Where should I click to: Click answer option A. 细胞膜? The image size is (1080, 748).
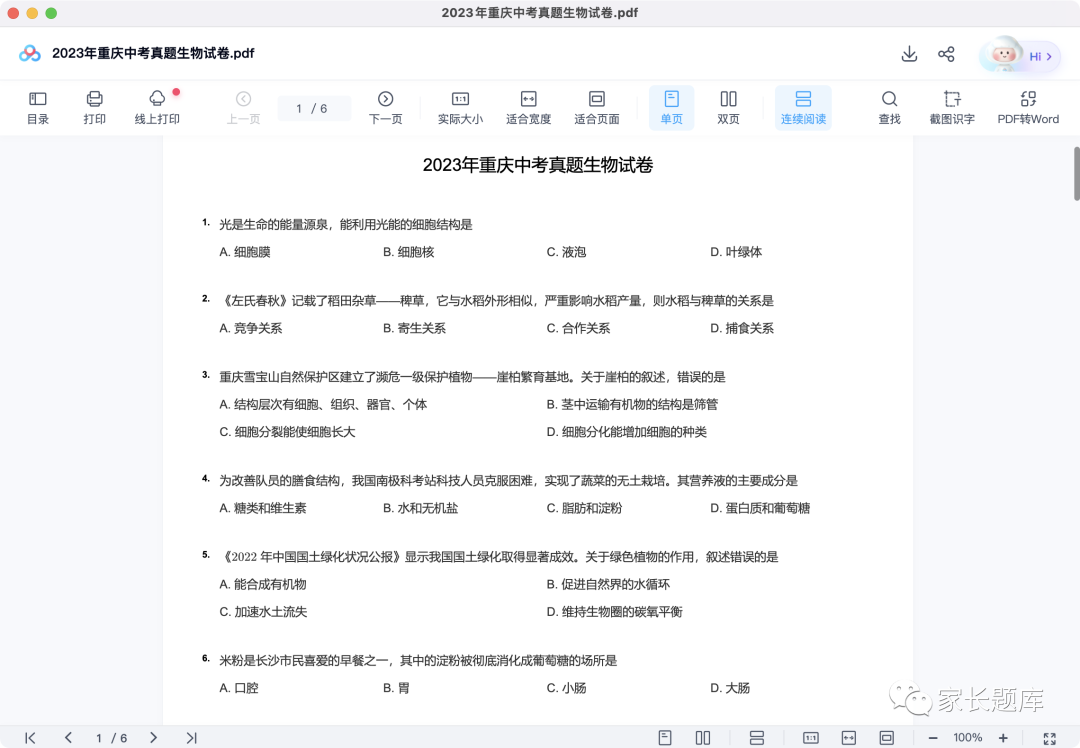[x=245, y=252]
